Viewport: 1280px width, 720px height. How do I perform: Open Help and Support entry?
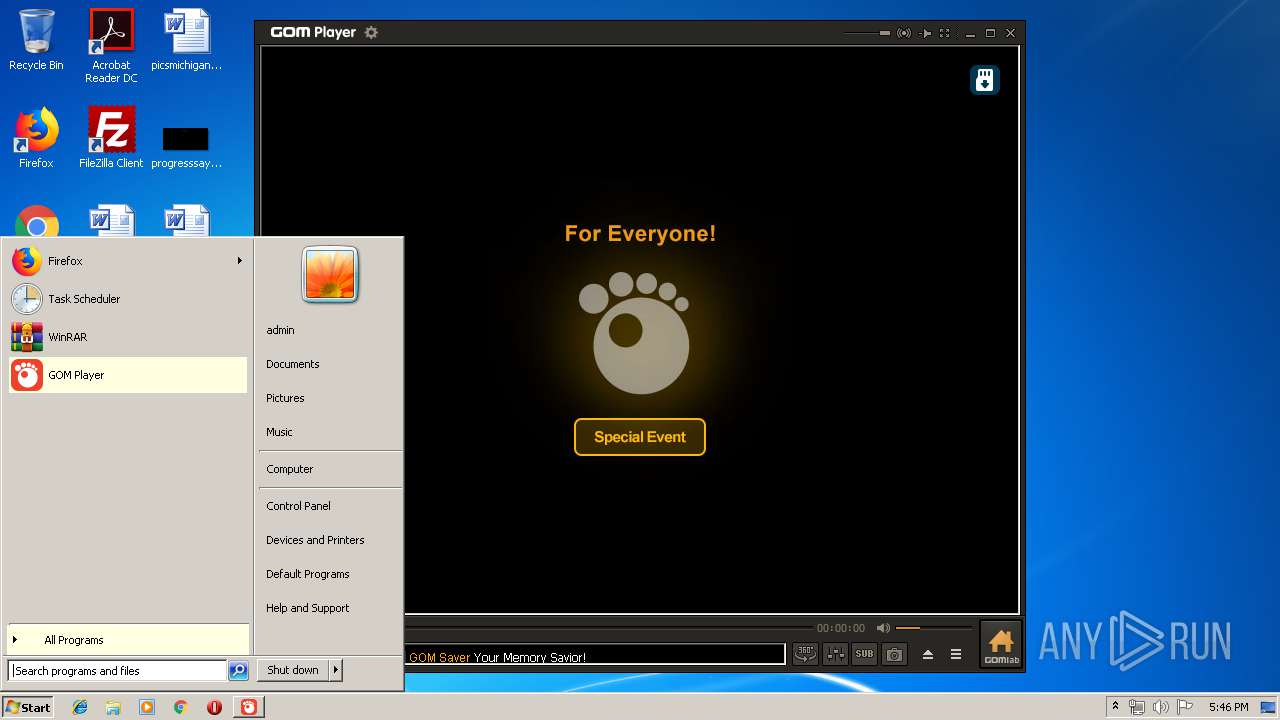[308, 608]
